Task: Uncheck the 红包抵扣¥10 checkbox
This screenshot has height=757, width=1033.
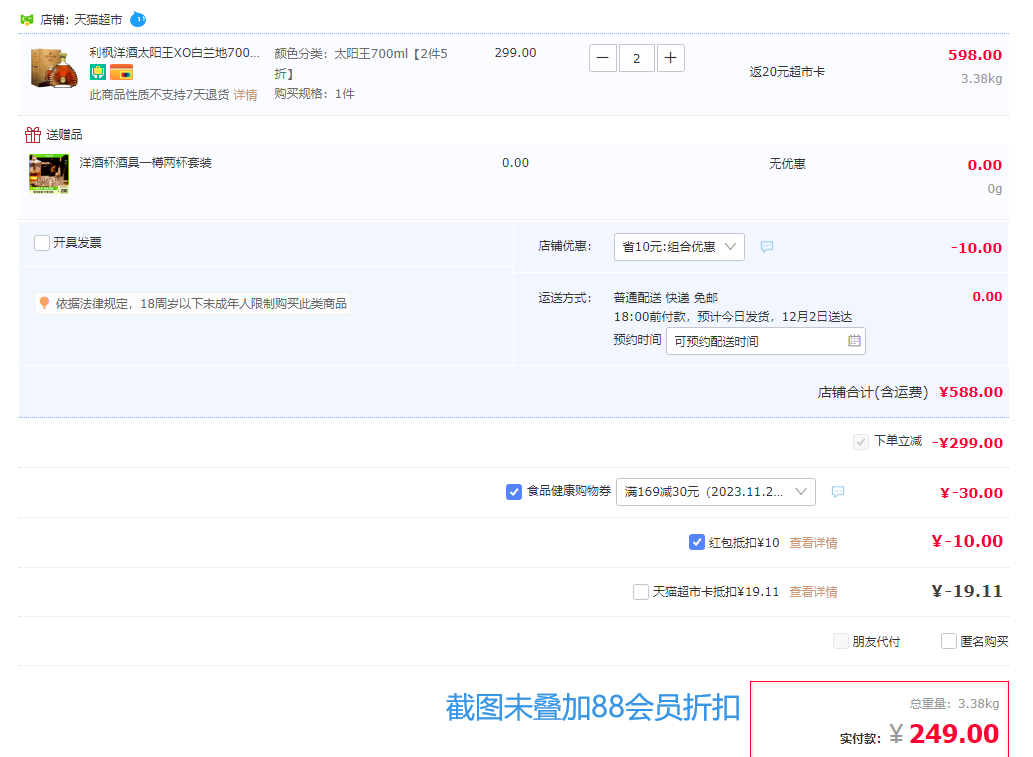Action: click(x=697, y=542)
